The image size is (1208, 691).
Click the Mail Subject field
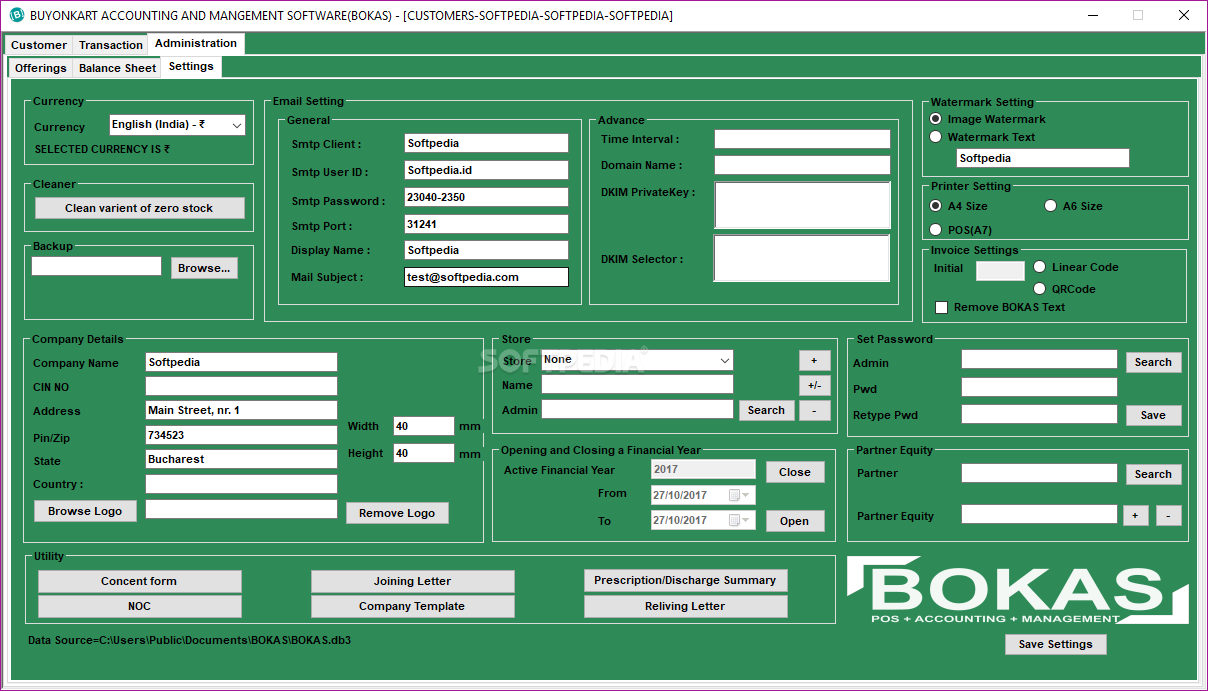coord(486,277)
